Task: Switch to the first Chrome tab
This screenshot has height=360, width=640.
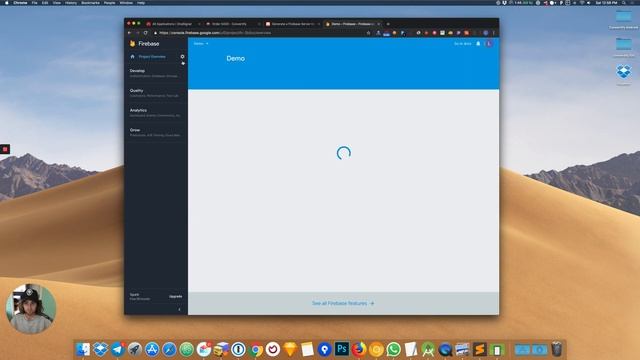Action: pos(173,24)
